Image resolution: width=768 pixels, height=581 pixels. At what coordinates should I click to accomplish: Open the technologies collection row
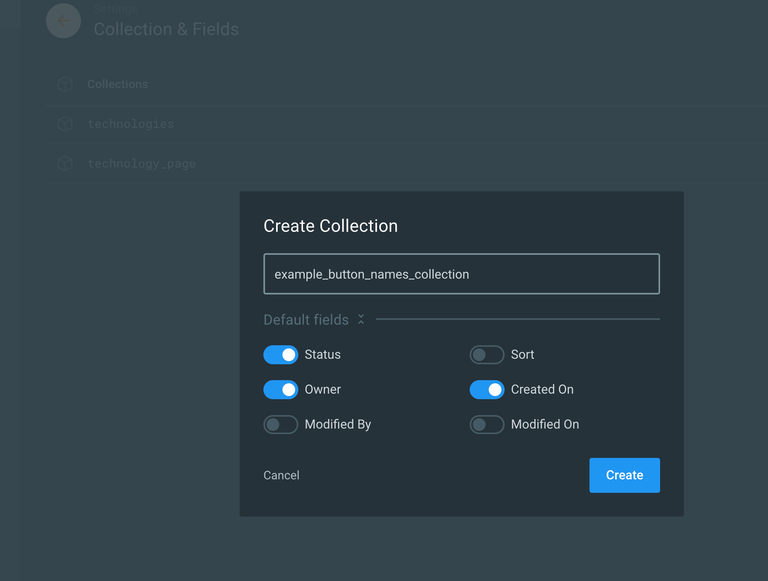coord(131,124)
